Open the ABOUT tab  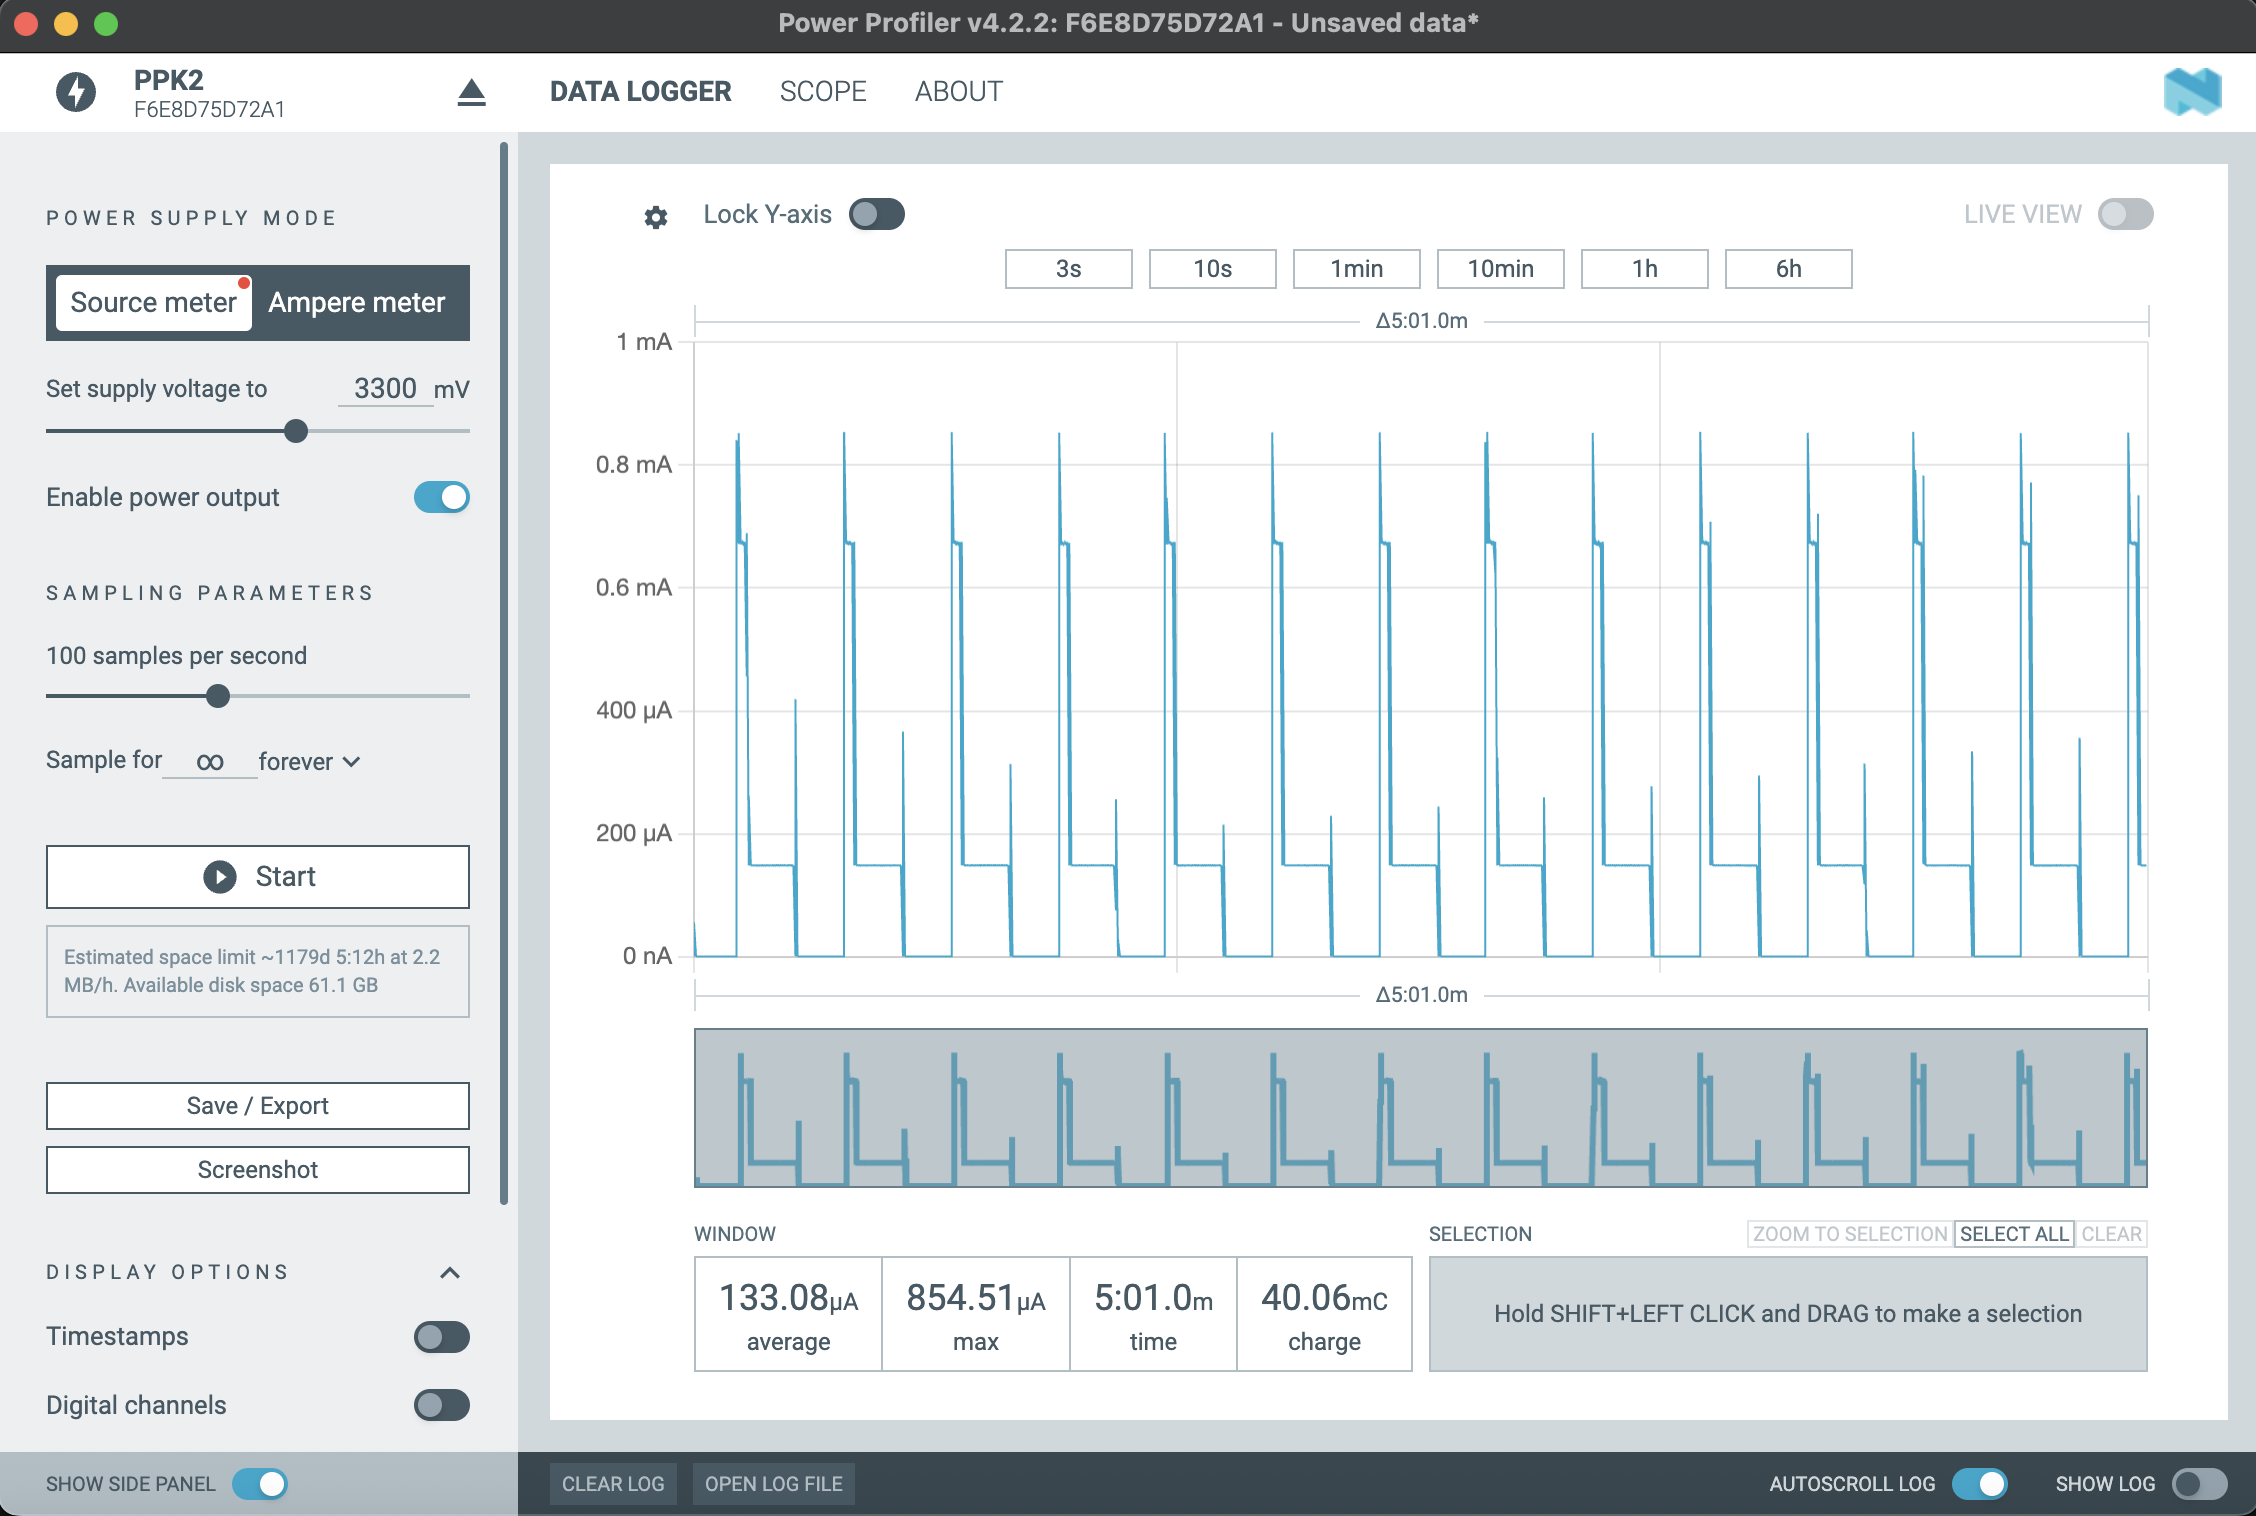point(958,91)
